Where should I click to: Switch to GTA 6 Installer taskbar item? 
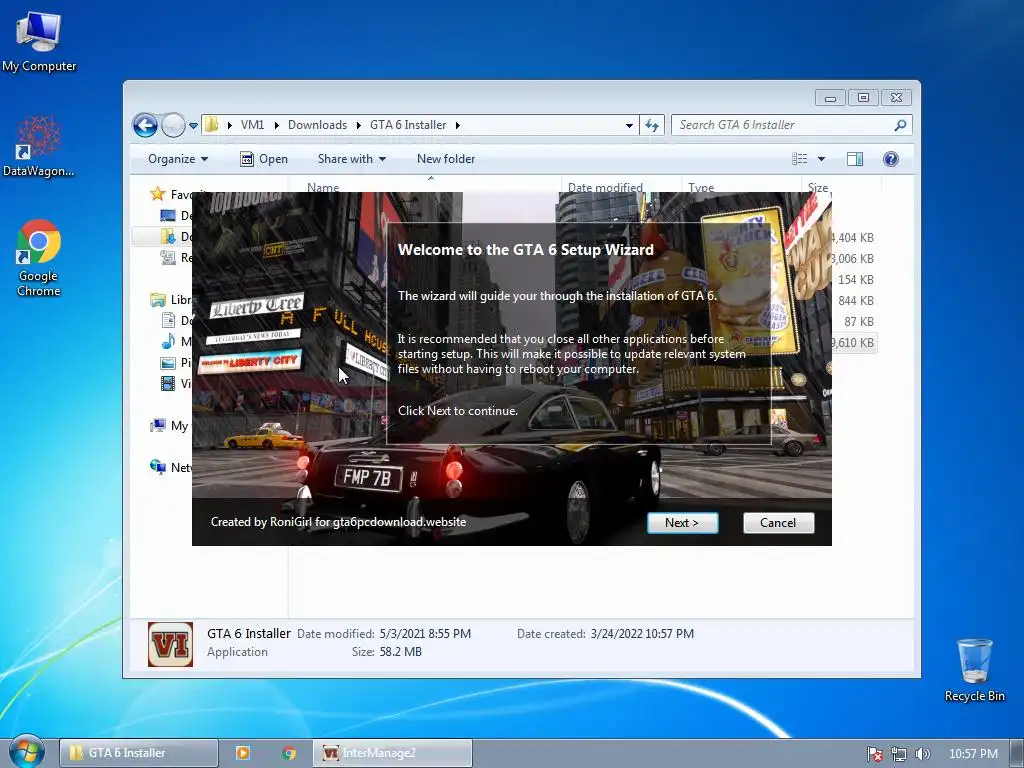pyautogui.click(x=138, y=753)
